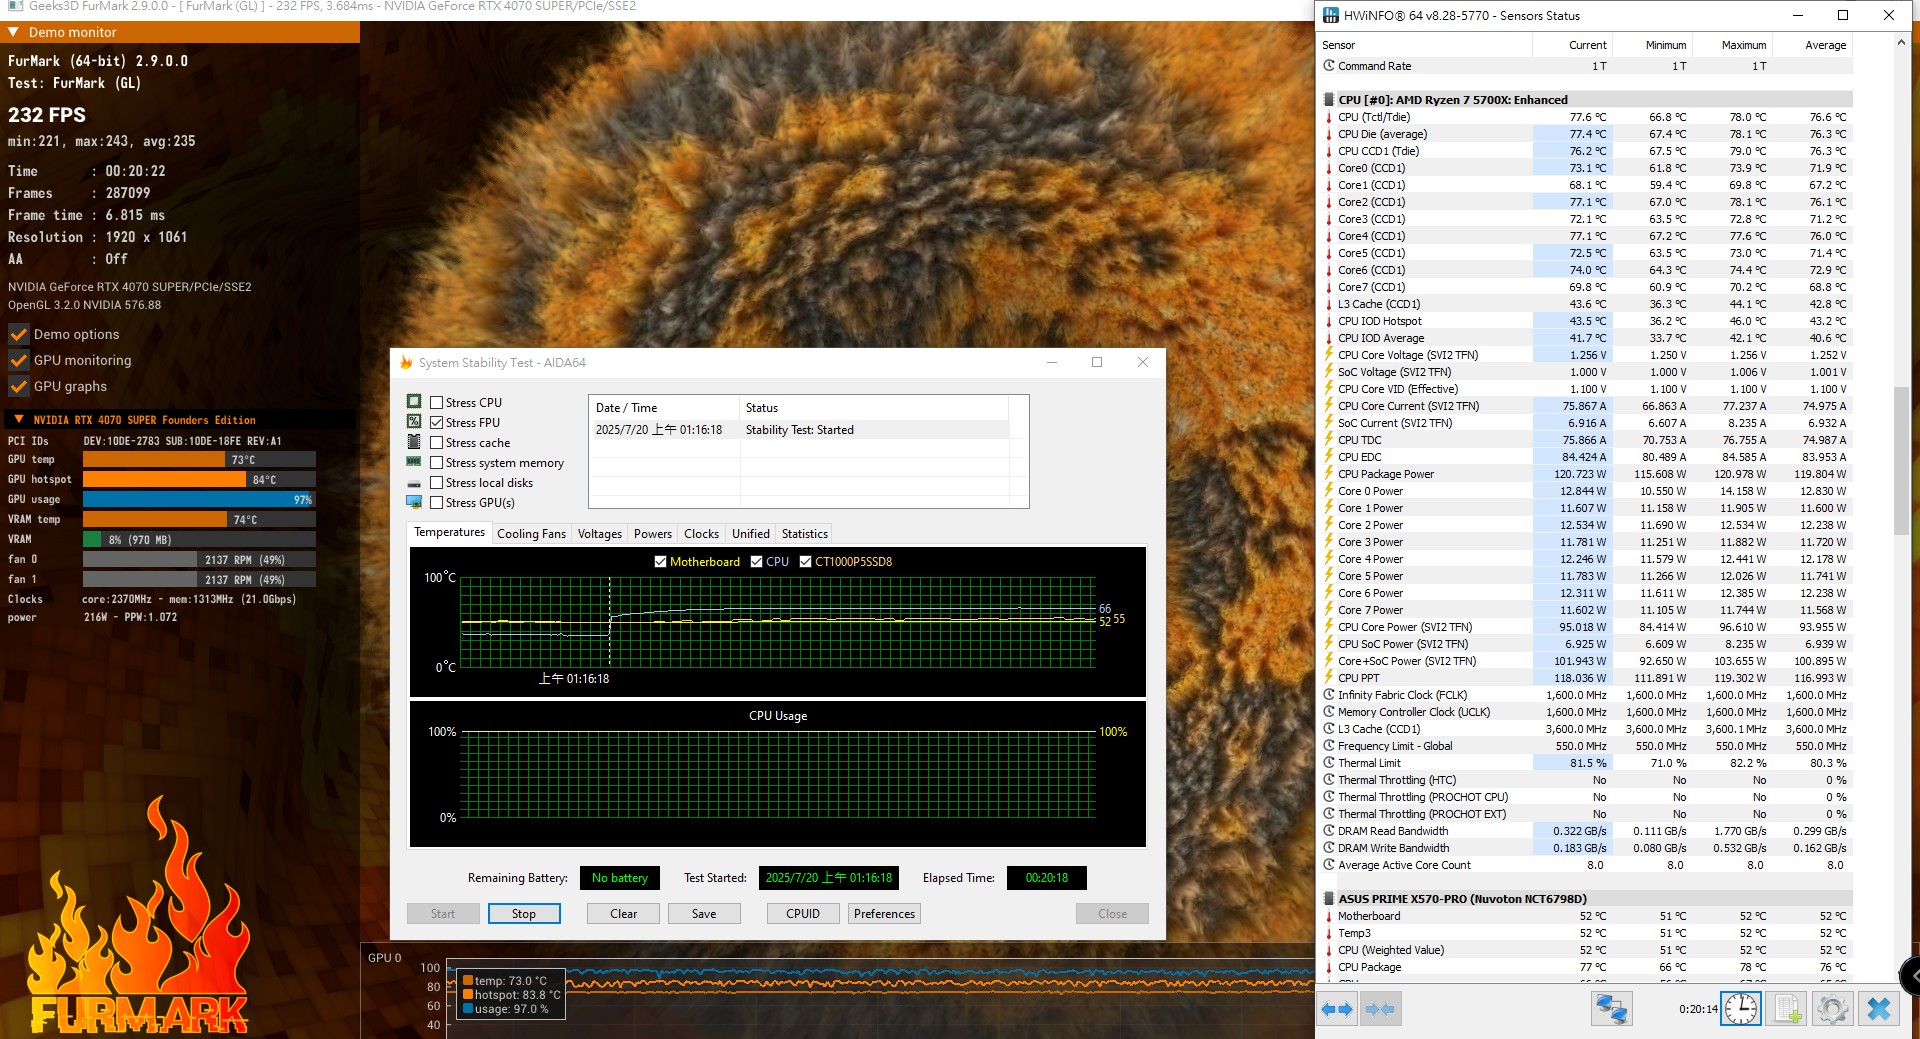Uncheck Motherboard in the temperature graph legend
Screen dimensions: 1920x1039
click(x=660, y=561)
